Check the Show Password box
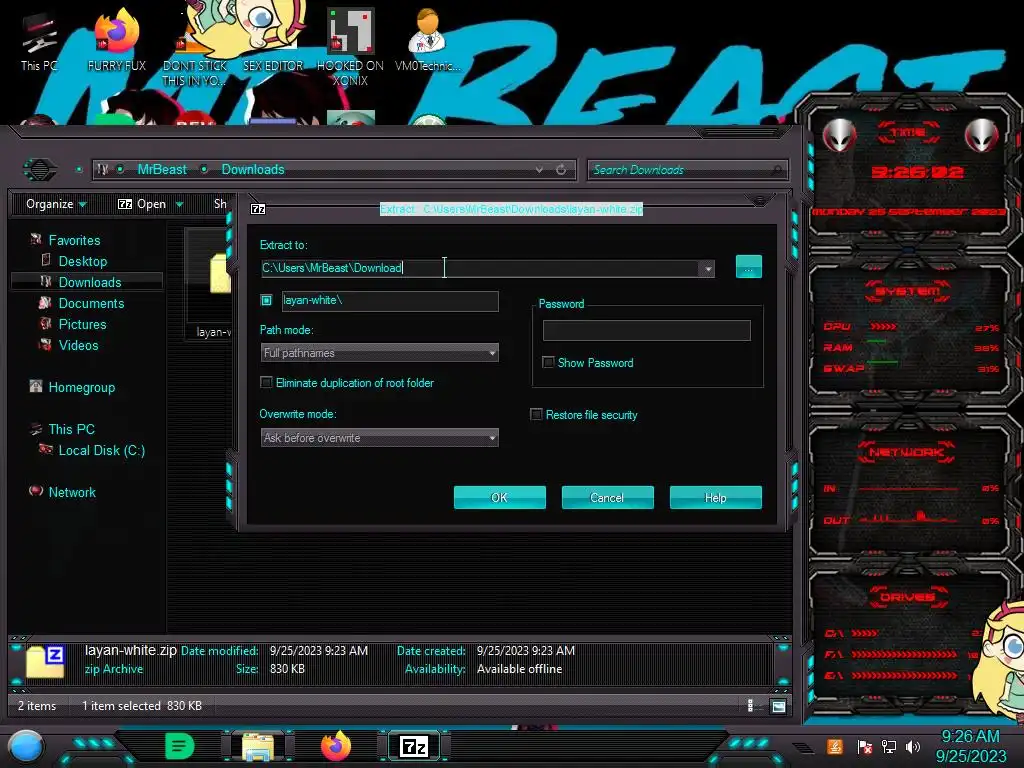The image size is (1024, 768). 549,362
